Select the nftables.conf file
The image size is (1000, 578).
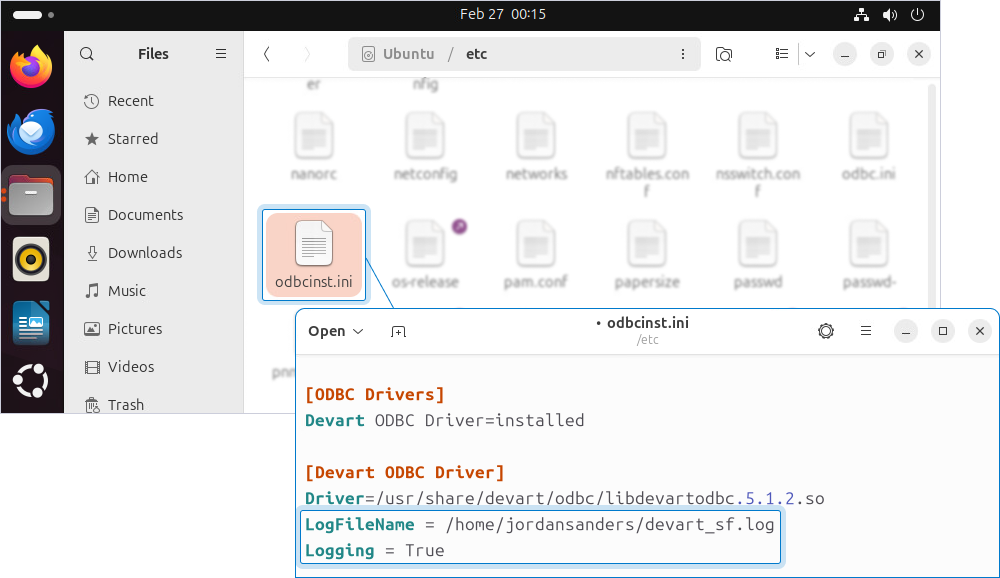coord(647,153)
